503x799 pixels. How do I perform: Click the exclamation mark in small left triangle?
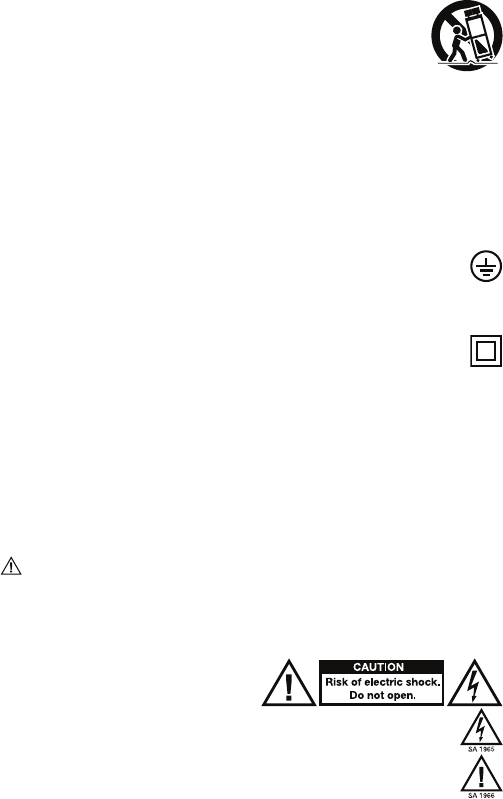coord(11,568)
